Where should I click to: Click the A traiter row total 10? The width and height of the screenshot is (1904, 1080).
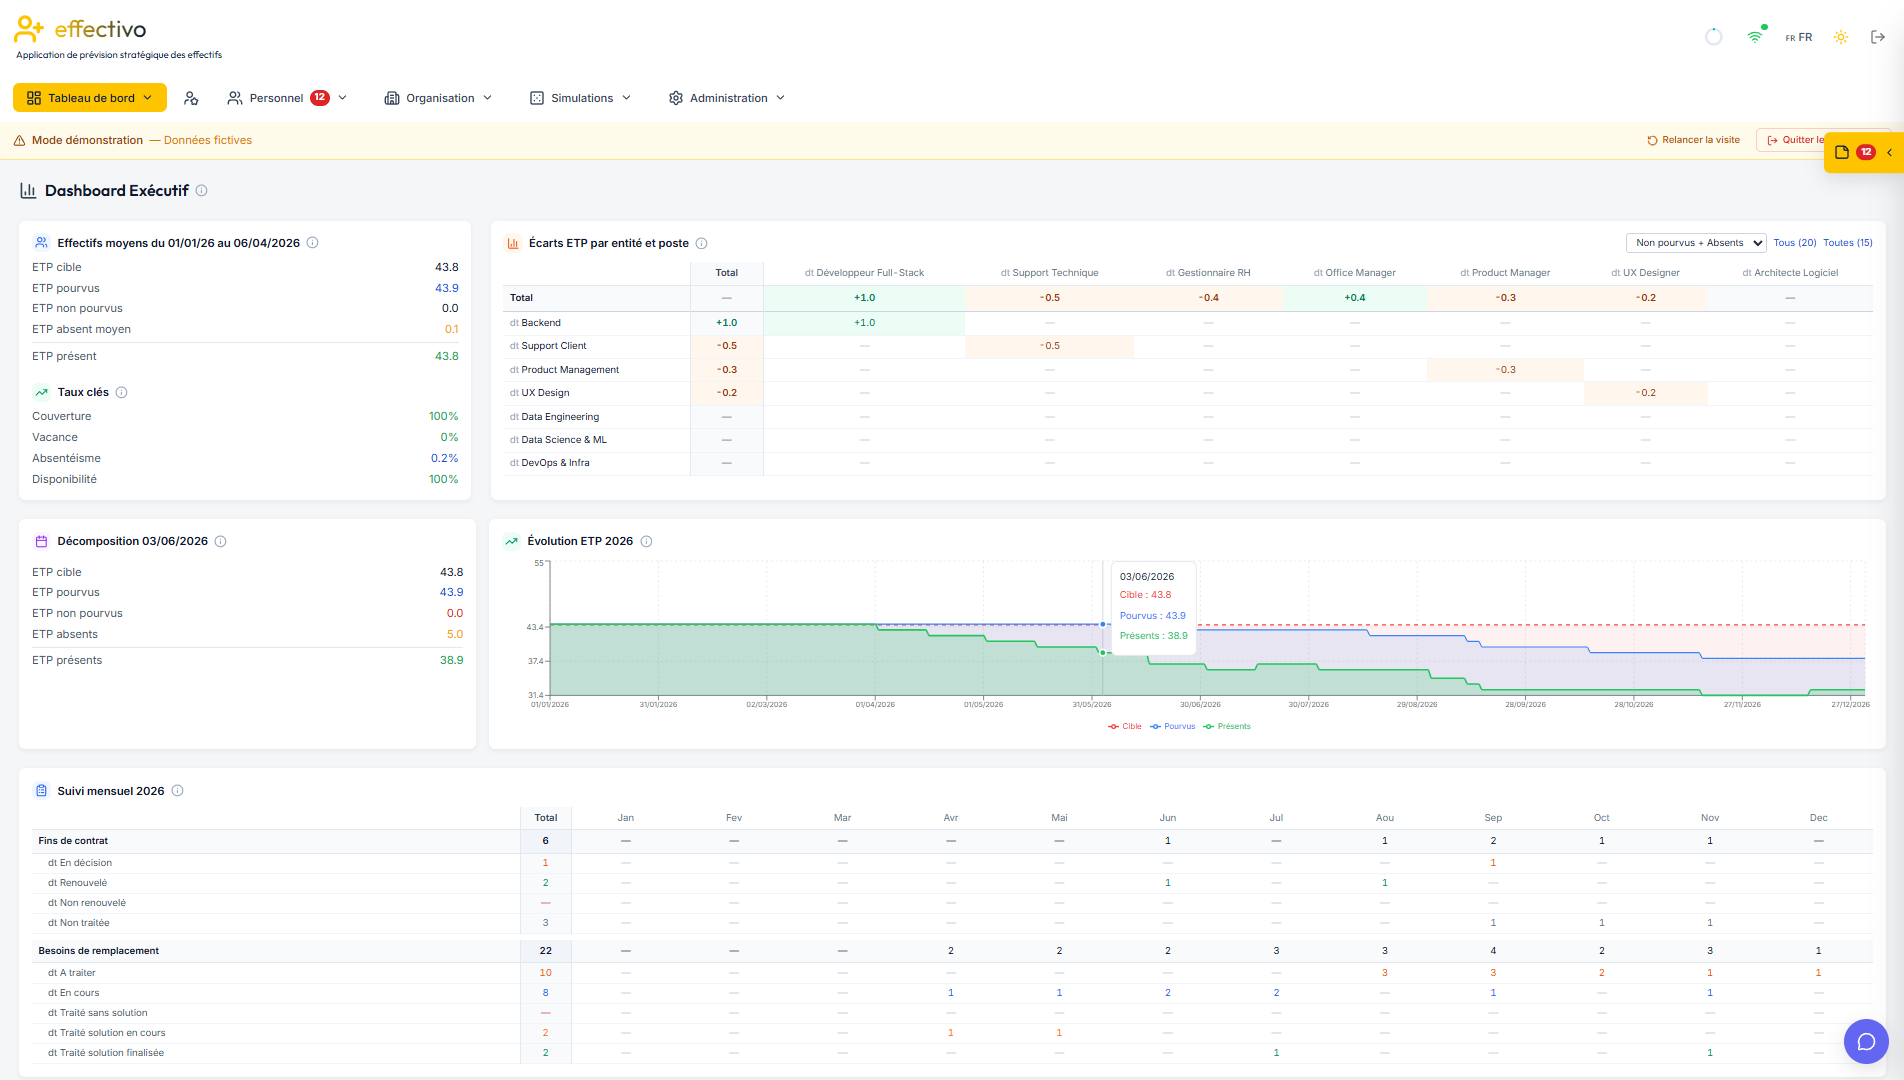pos(546,973)
